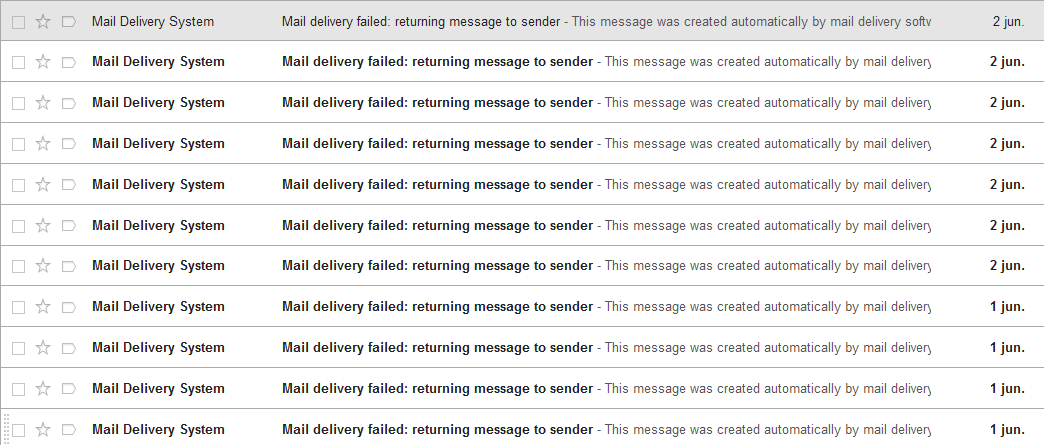Mark the last 2 jun. email as important
Viewport: 1044px width, 445px height.
coord(69,266)
